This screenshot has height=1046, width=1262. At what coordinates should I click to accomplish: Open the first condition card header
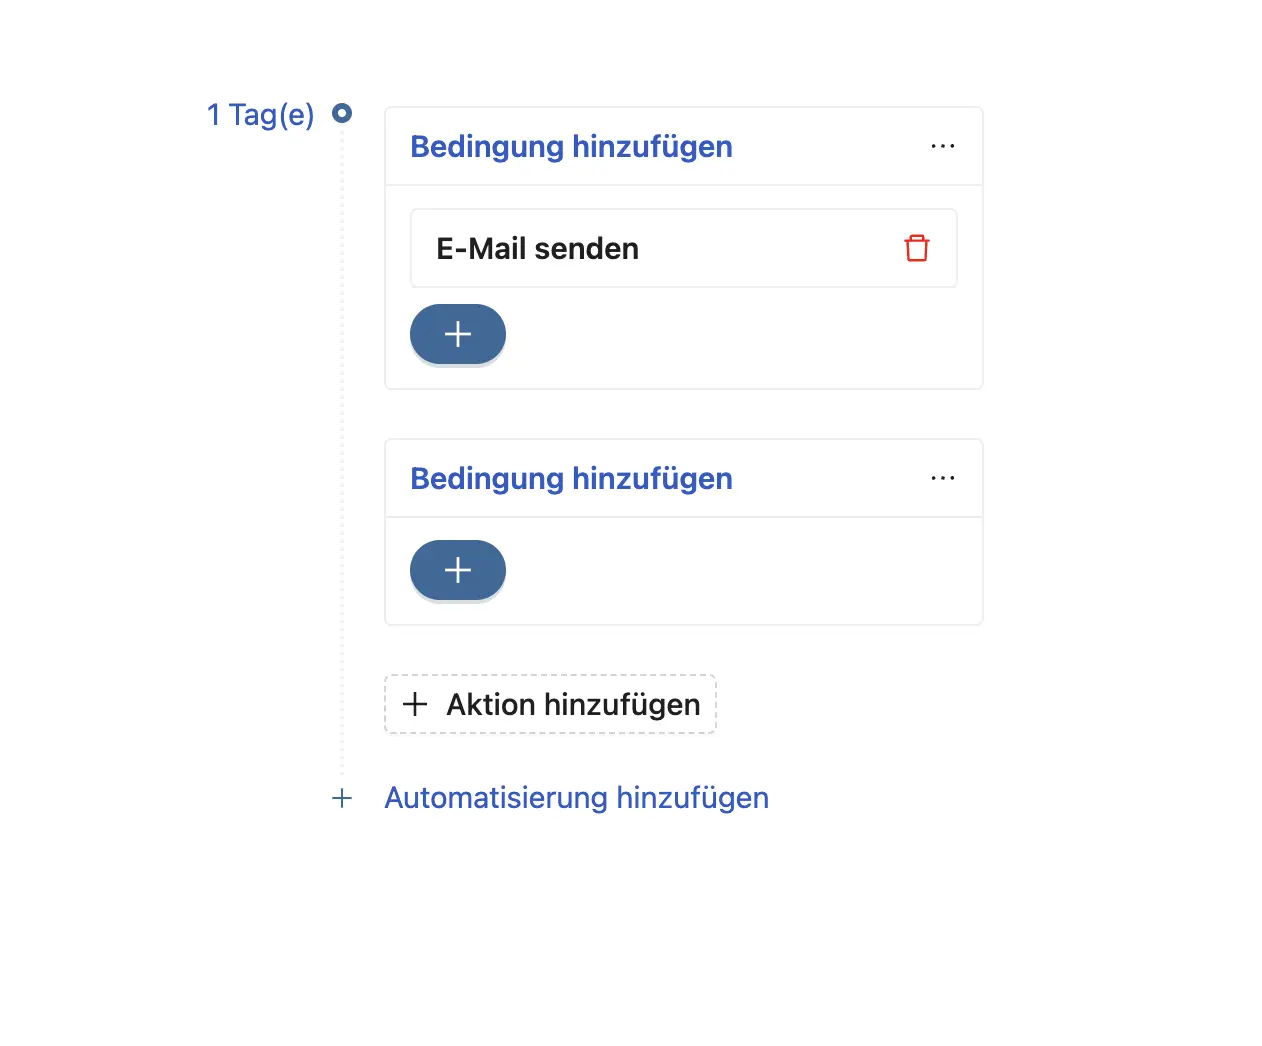[x=683, y=146]
